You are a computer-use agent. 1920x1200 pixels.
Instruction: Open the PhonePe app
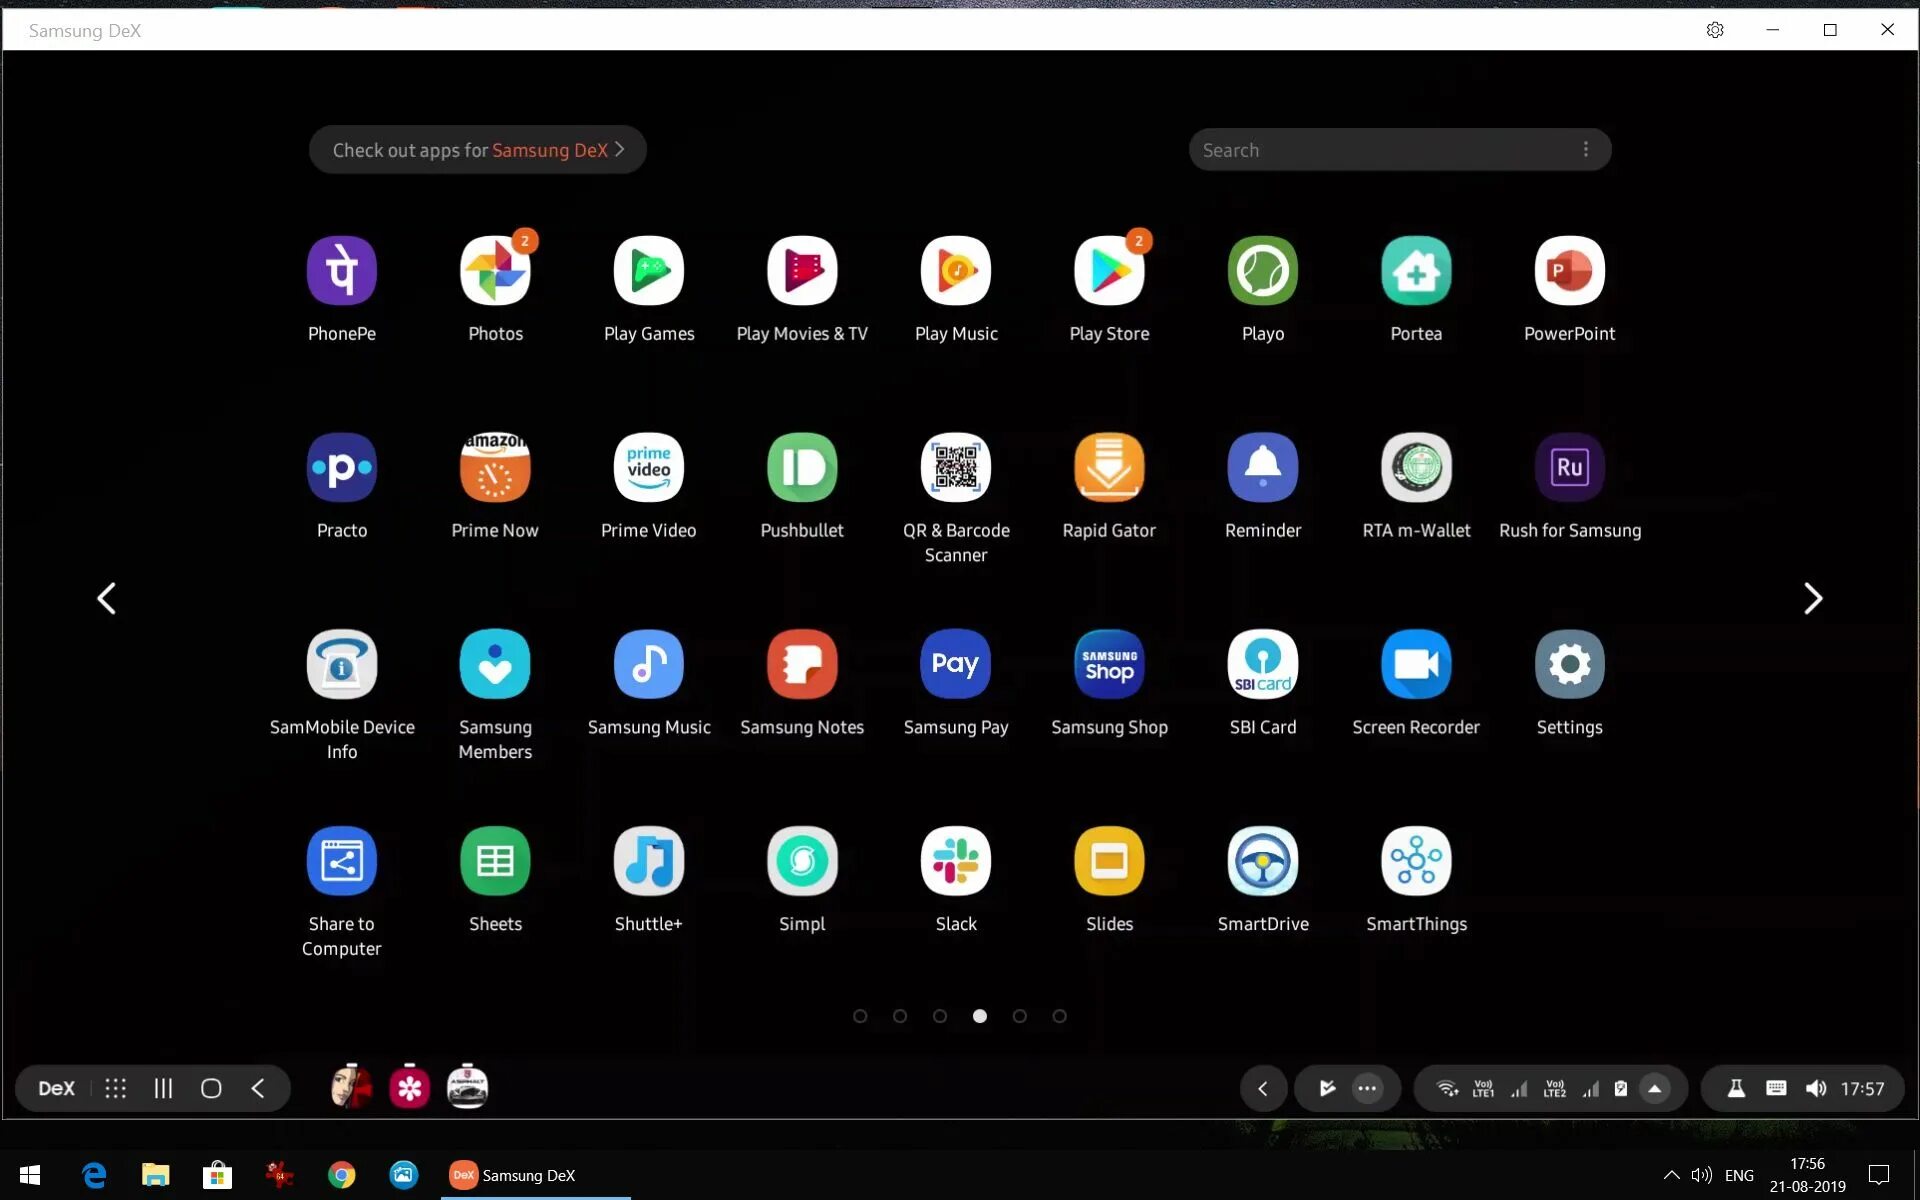(x=341, y=271)
